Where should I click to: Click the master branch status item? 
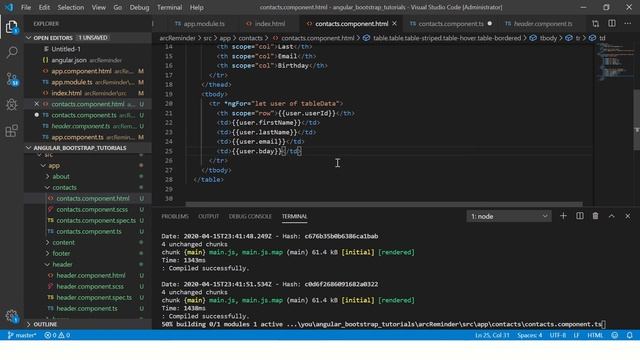click(x=22, y=335)
